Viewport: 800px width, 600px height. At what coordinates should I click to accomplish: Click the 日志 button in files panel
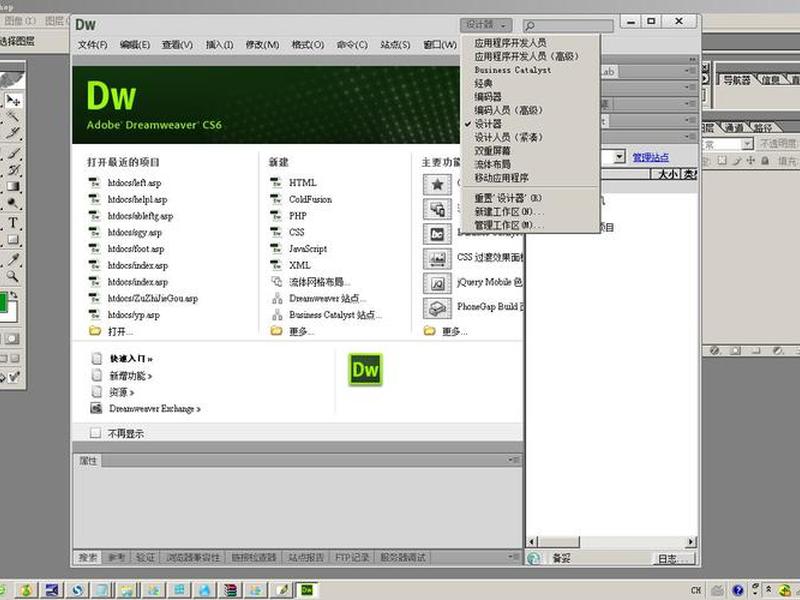pyautogui.click(x=674, y=559)
